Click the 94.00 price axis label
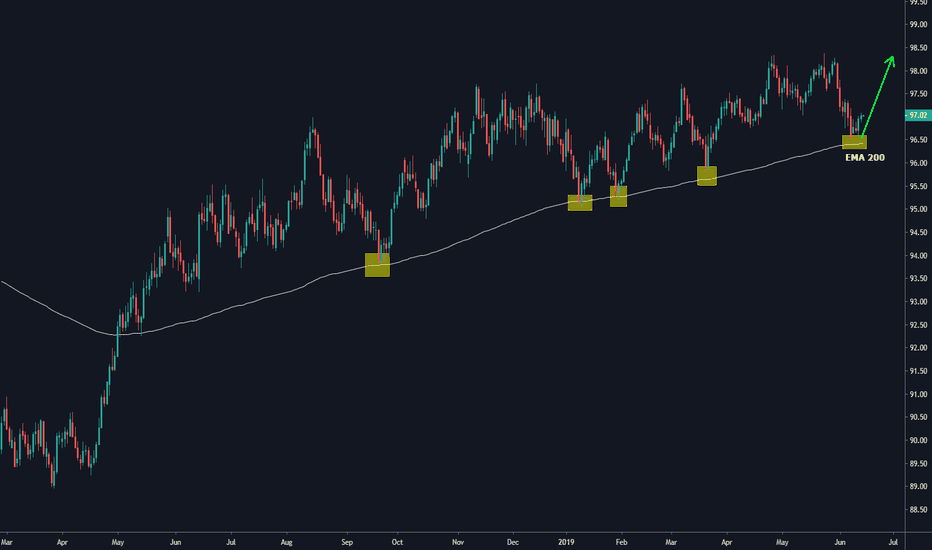The width and height of the screenshot is (932, 550). click(918, 256)
